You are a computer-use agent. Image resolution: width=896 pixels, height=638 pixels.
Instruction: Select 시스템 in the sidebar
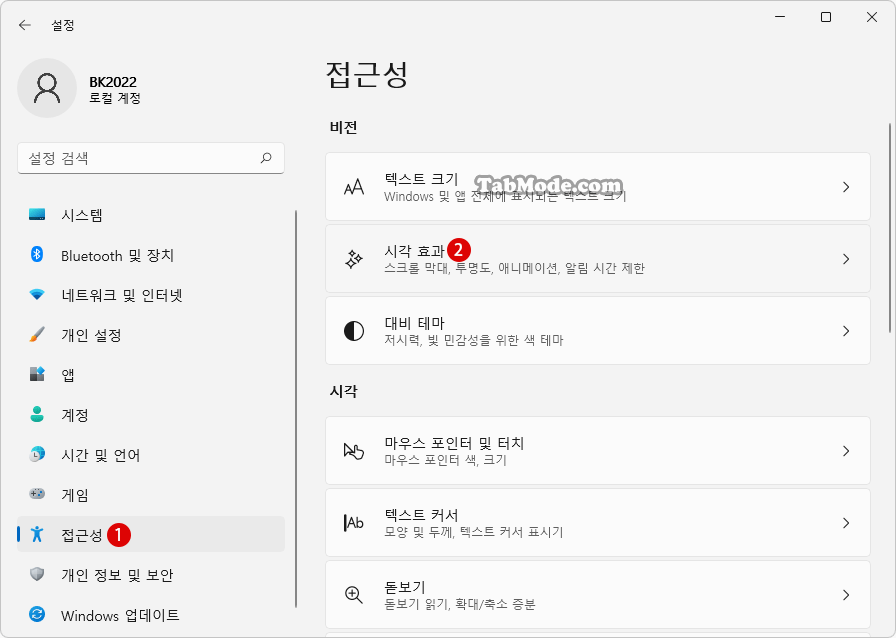[x=151, y=215]
